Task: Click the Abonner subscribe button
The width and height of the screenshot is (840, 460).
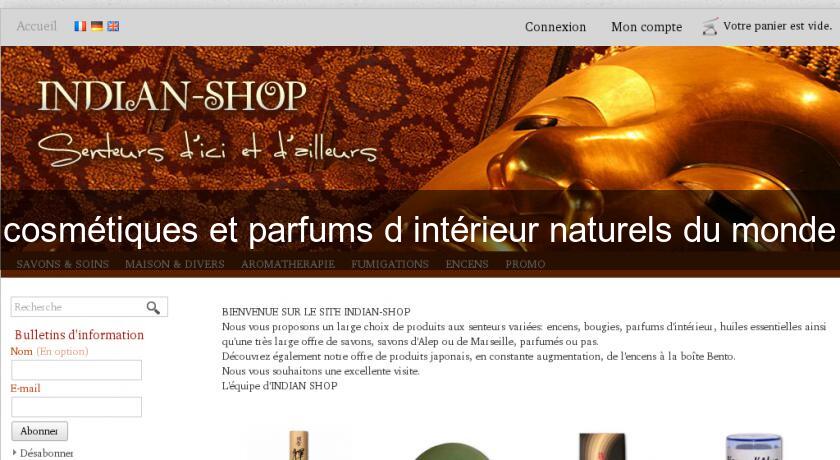Action: [40, 431]
